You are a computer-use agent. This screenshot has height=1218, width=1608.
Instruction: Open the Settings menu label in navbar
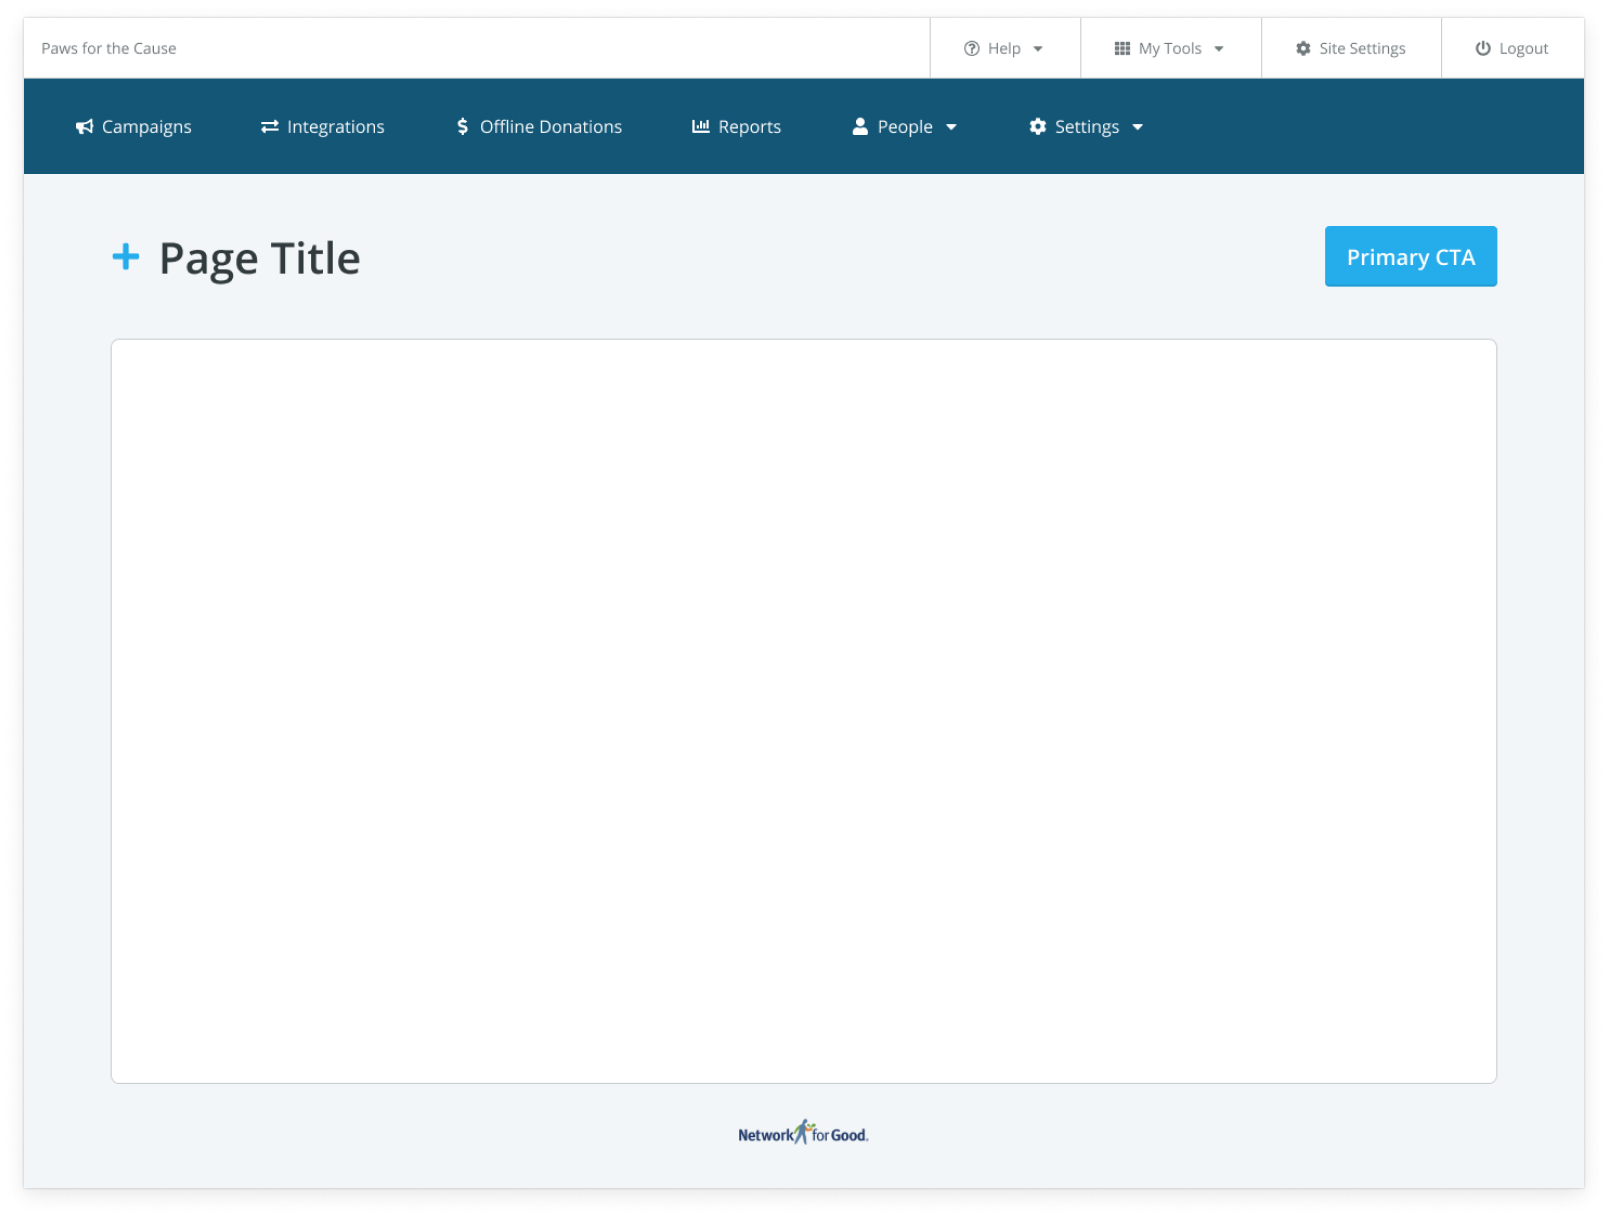1087,127
